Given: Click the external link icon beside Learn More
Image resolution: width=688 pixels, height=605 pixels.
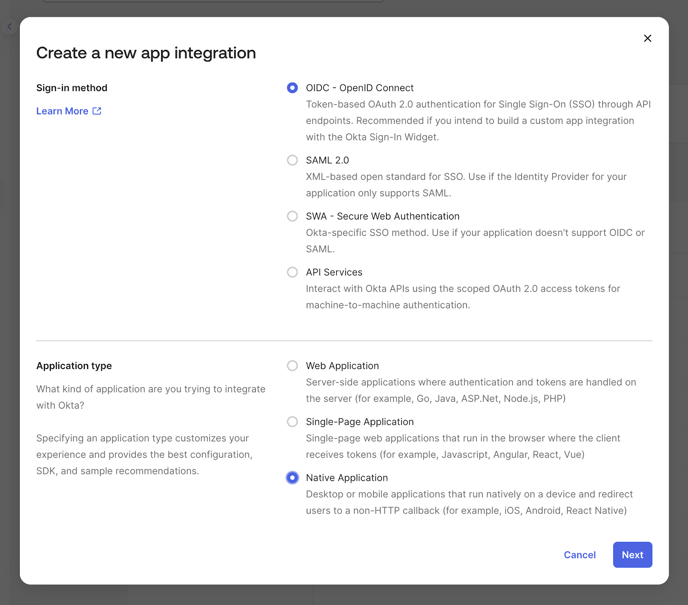Looking at the screenshot, I should coord(97,111).
